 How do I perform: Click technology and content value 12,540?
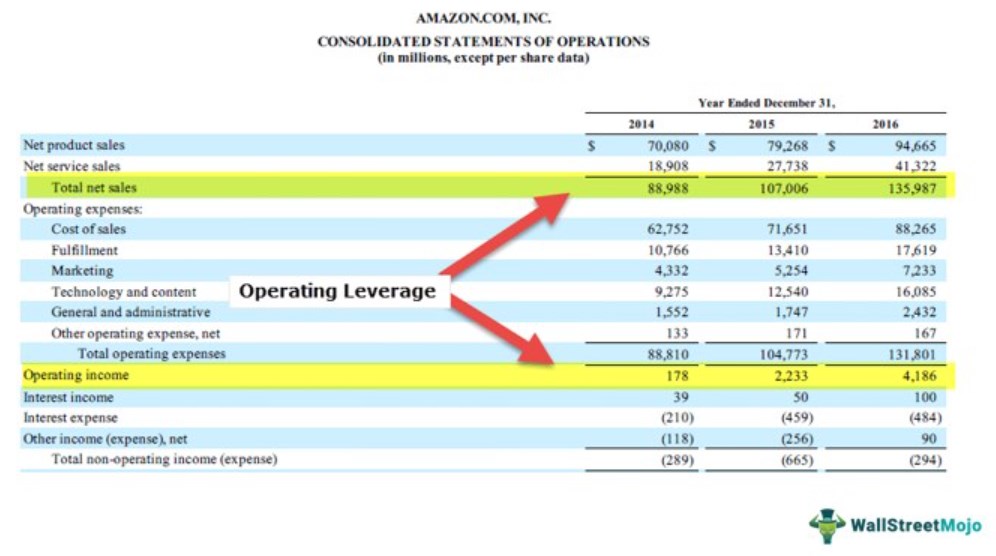[x=788, y=292]
